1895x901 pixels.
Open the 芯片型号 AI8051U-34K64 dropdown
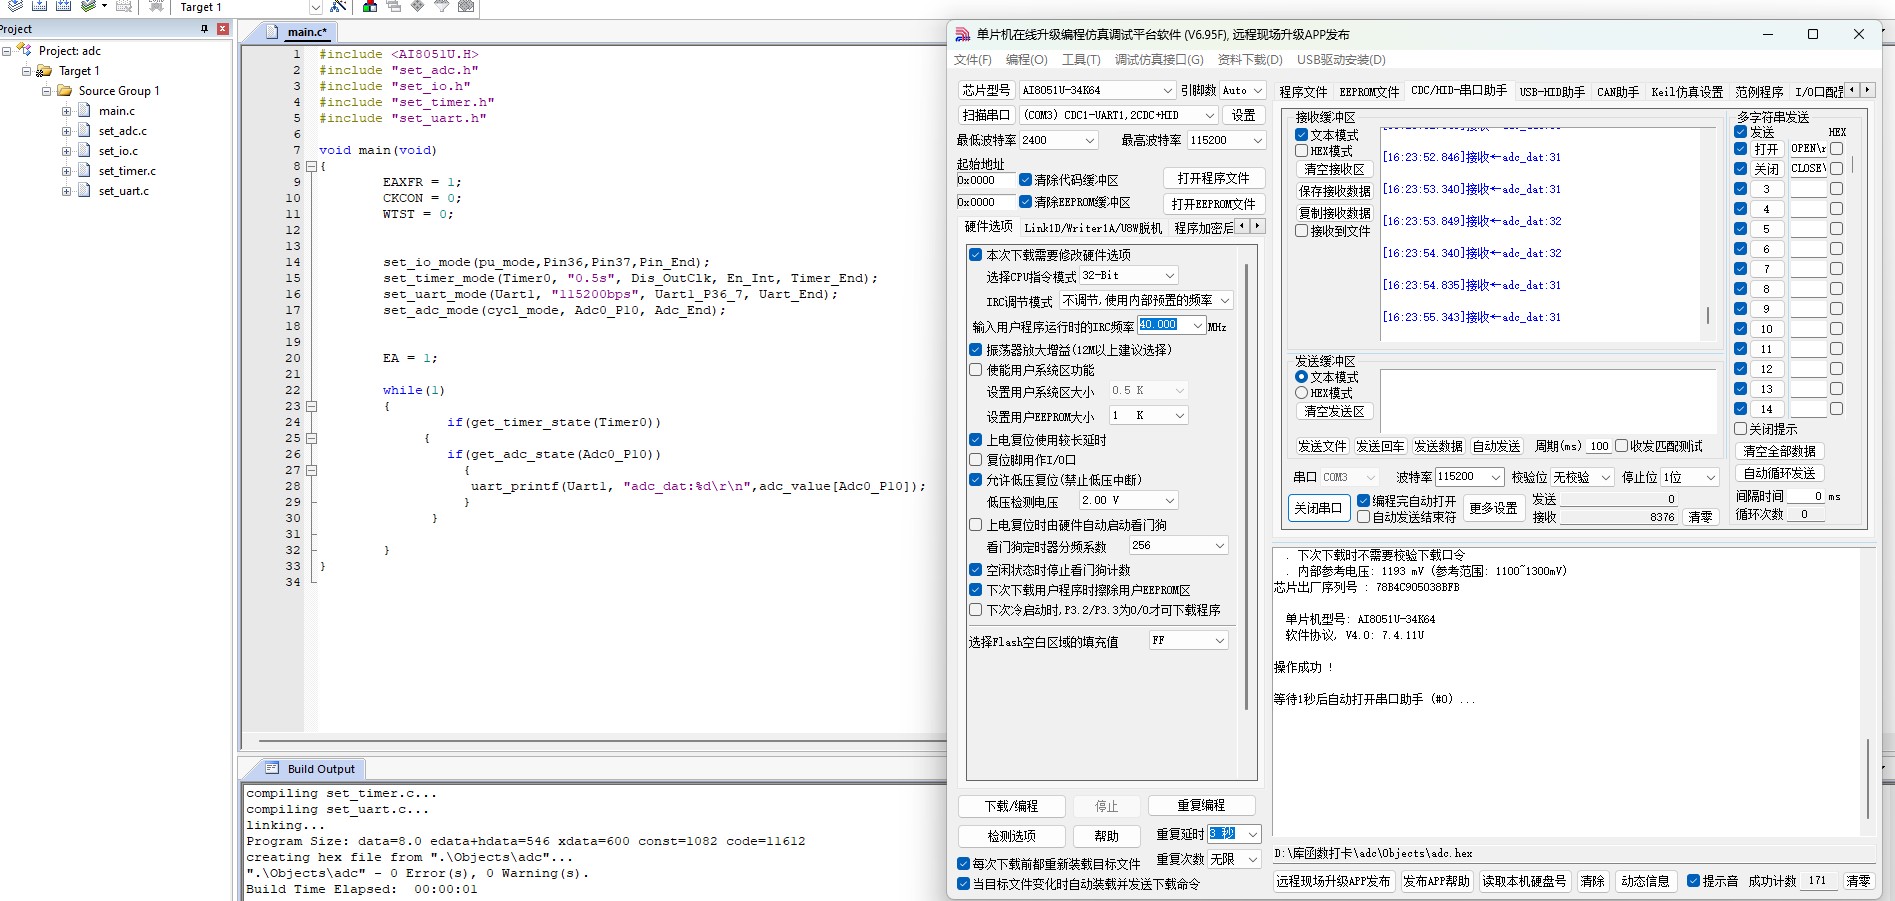click(x=1097, y=90)
